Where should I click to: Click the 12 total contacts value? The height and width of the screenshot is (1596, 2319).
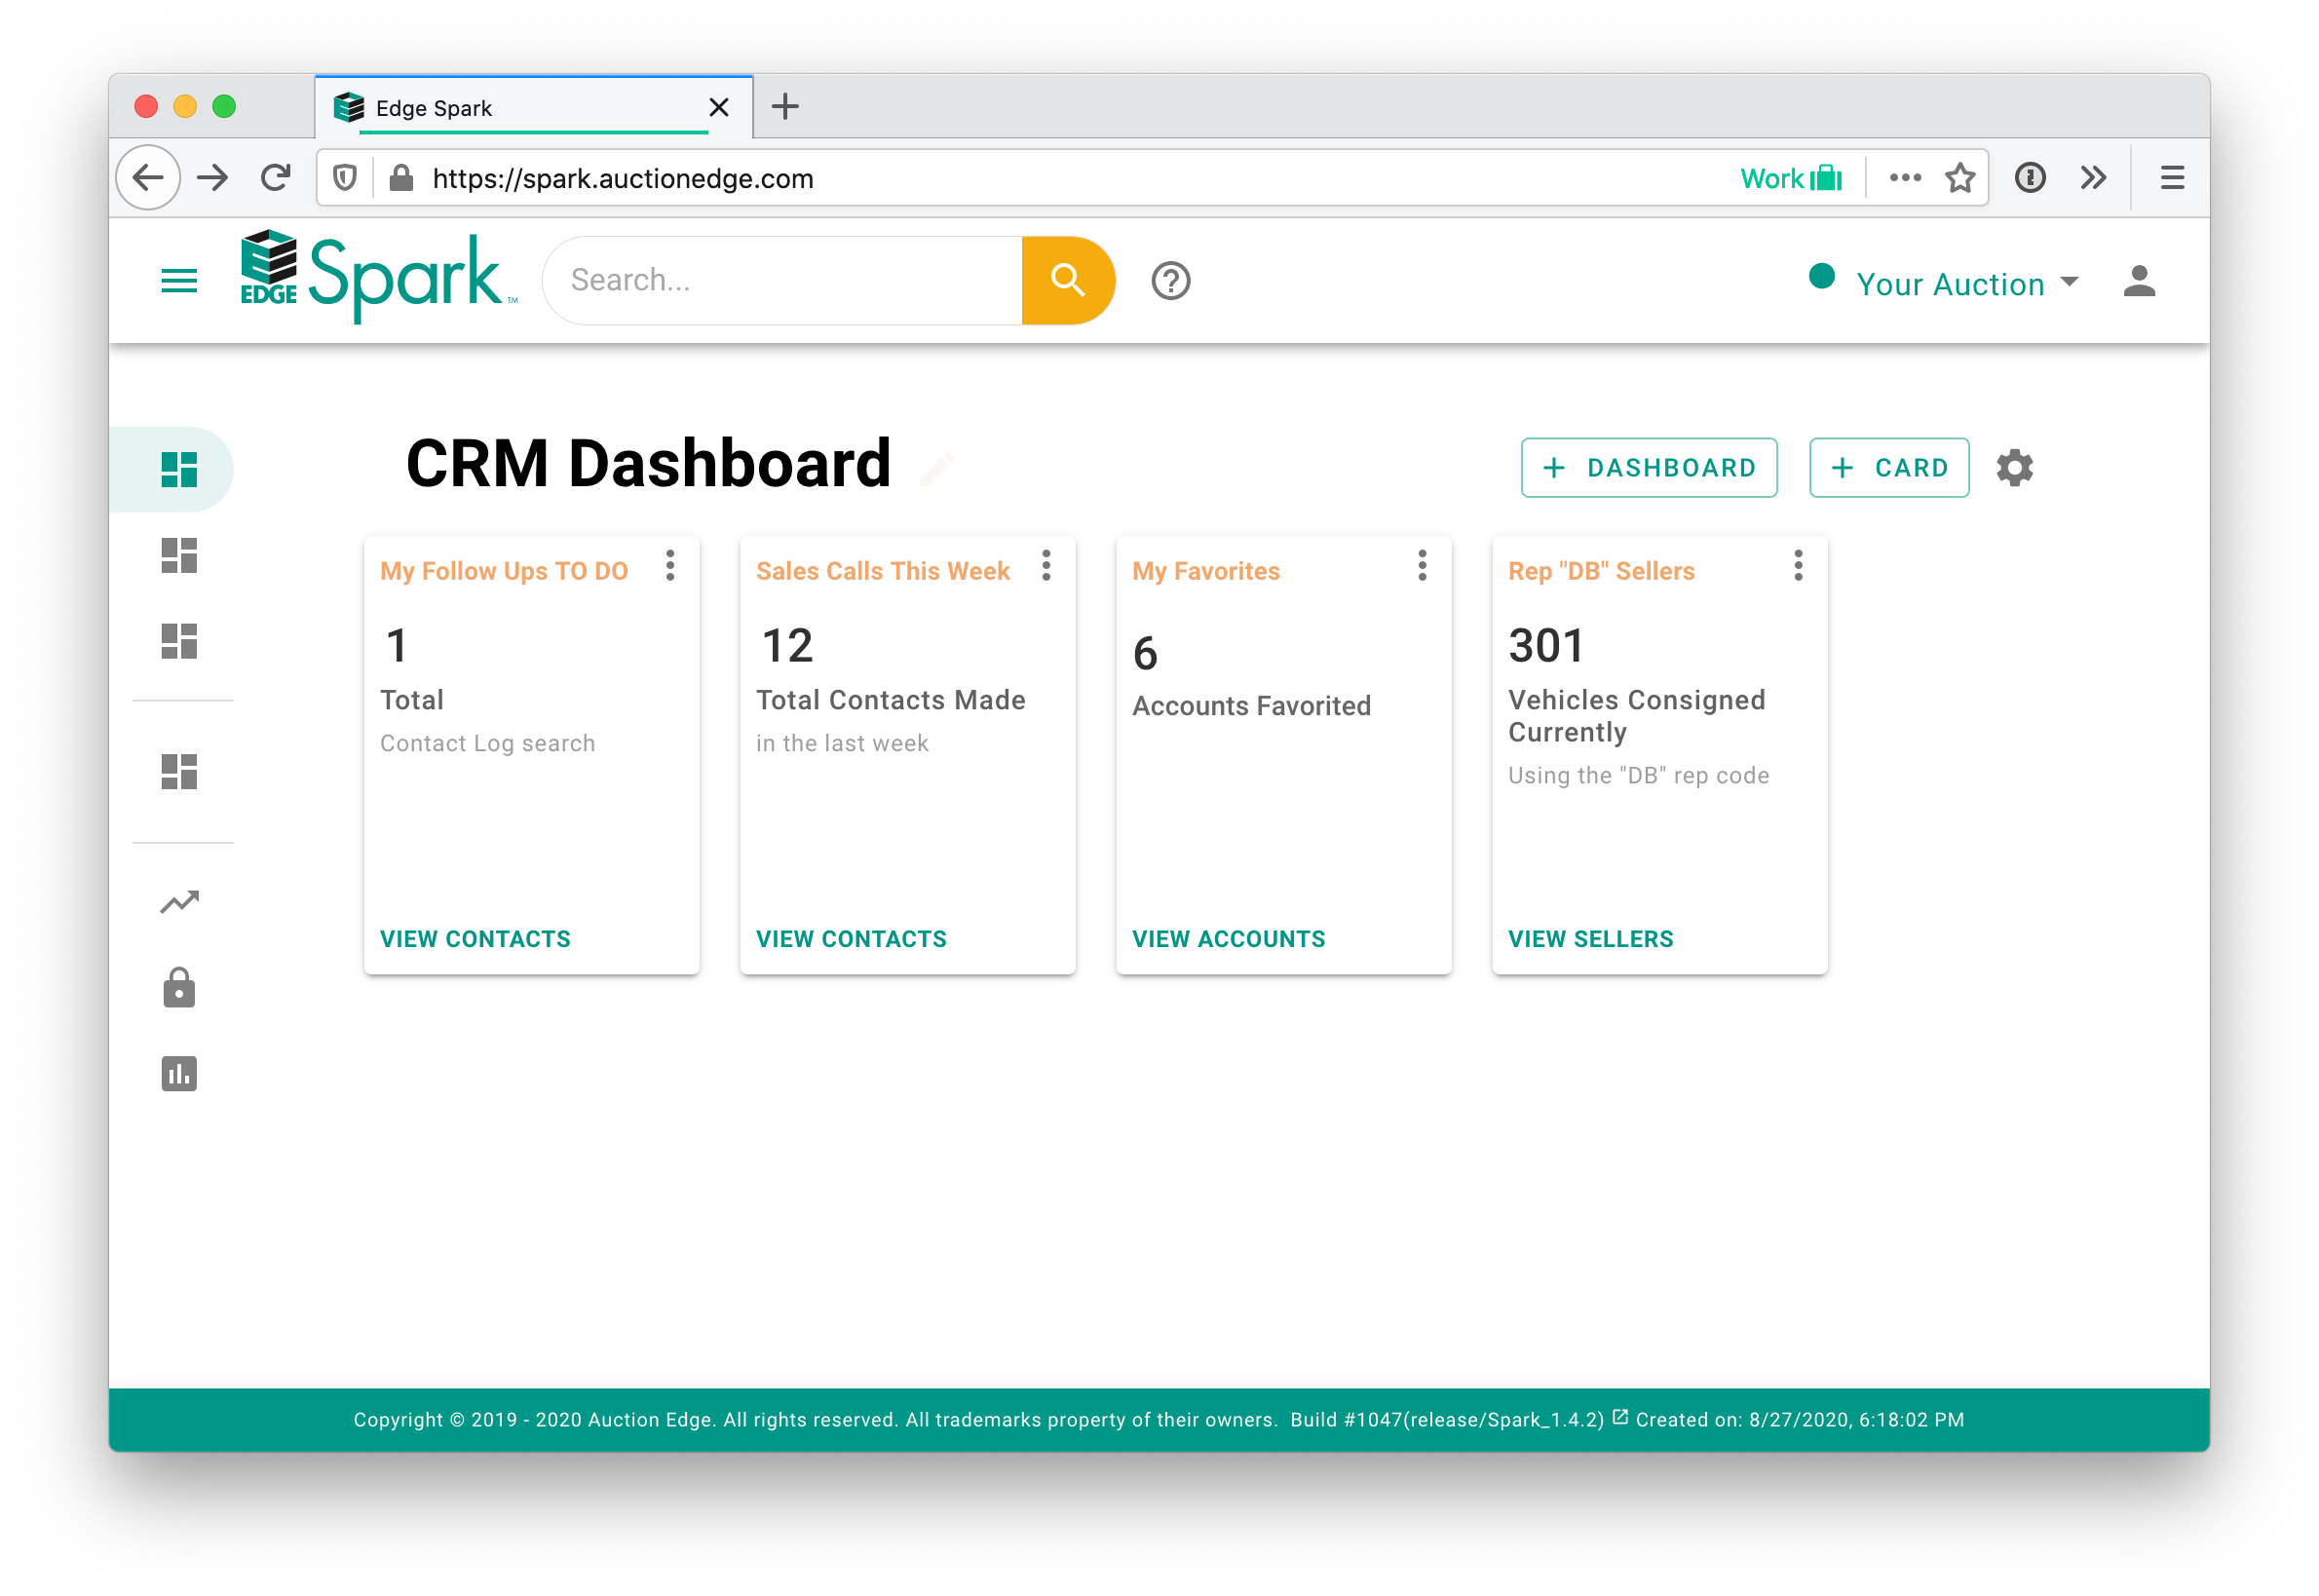(x=787, y=645)
